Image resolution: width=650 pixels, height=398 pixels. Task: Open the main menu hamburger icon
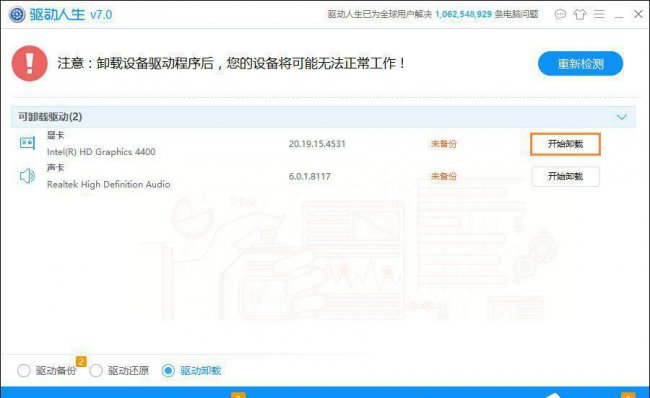pyautogui.click(x=599, y=15)
